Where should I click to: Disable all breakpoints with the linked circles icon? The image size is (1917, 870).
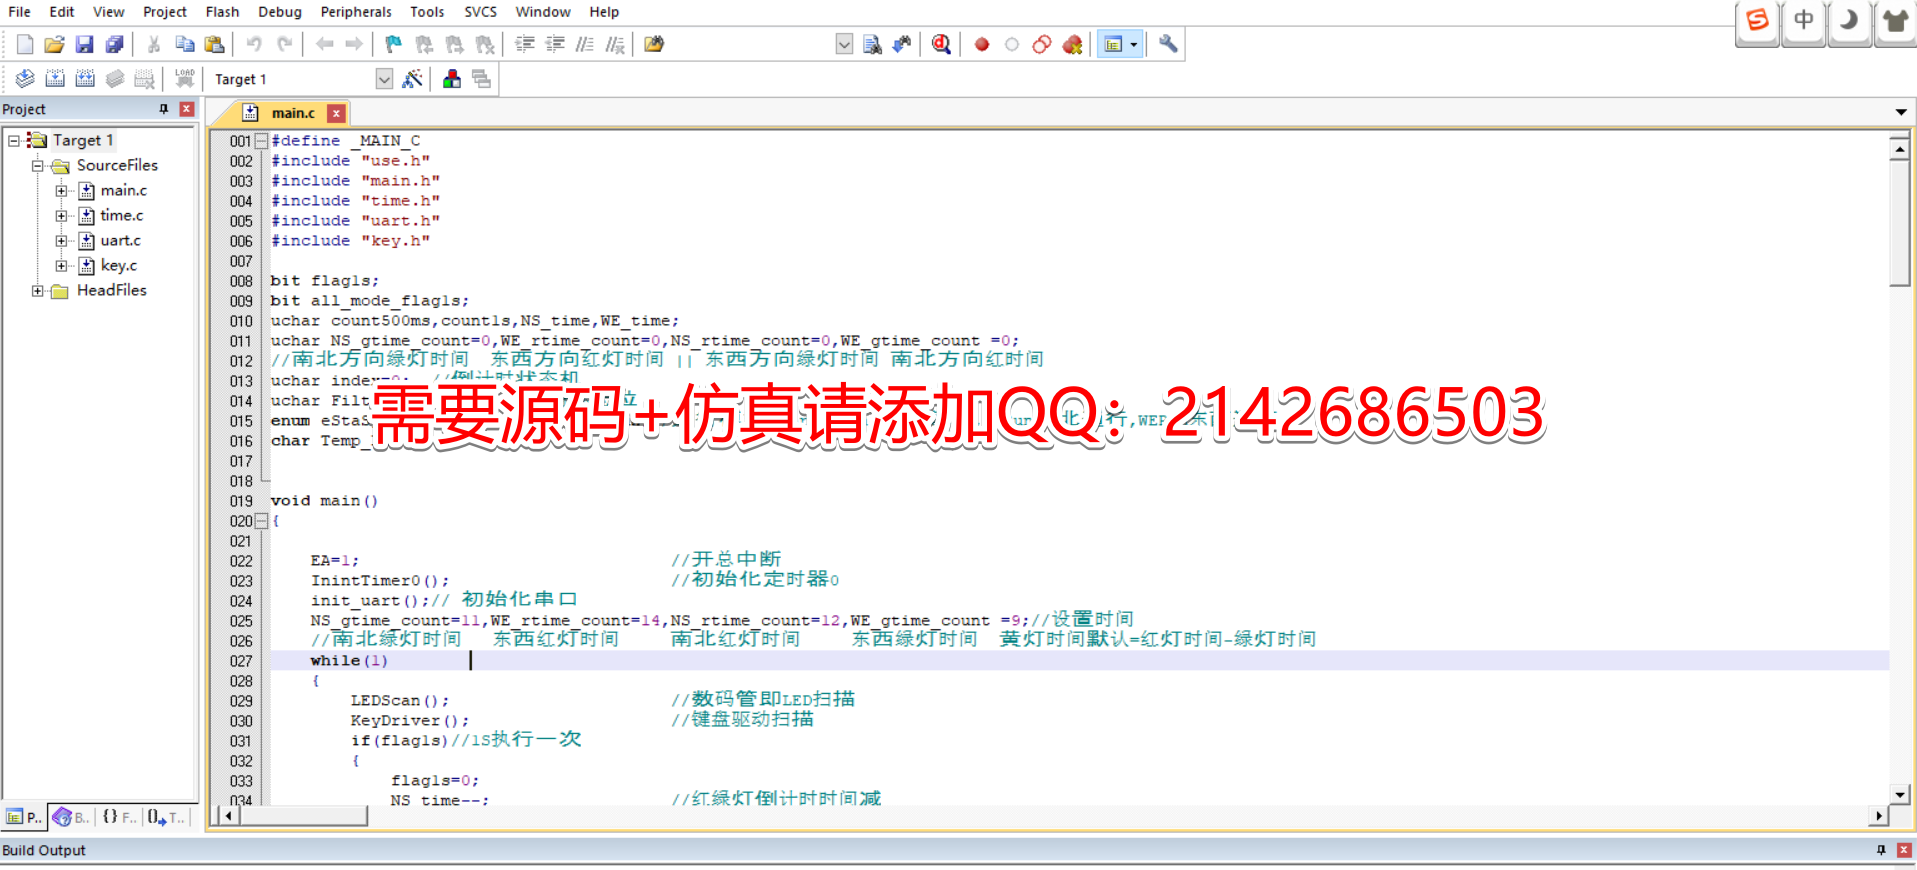(x=1042, y=44)
